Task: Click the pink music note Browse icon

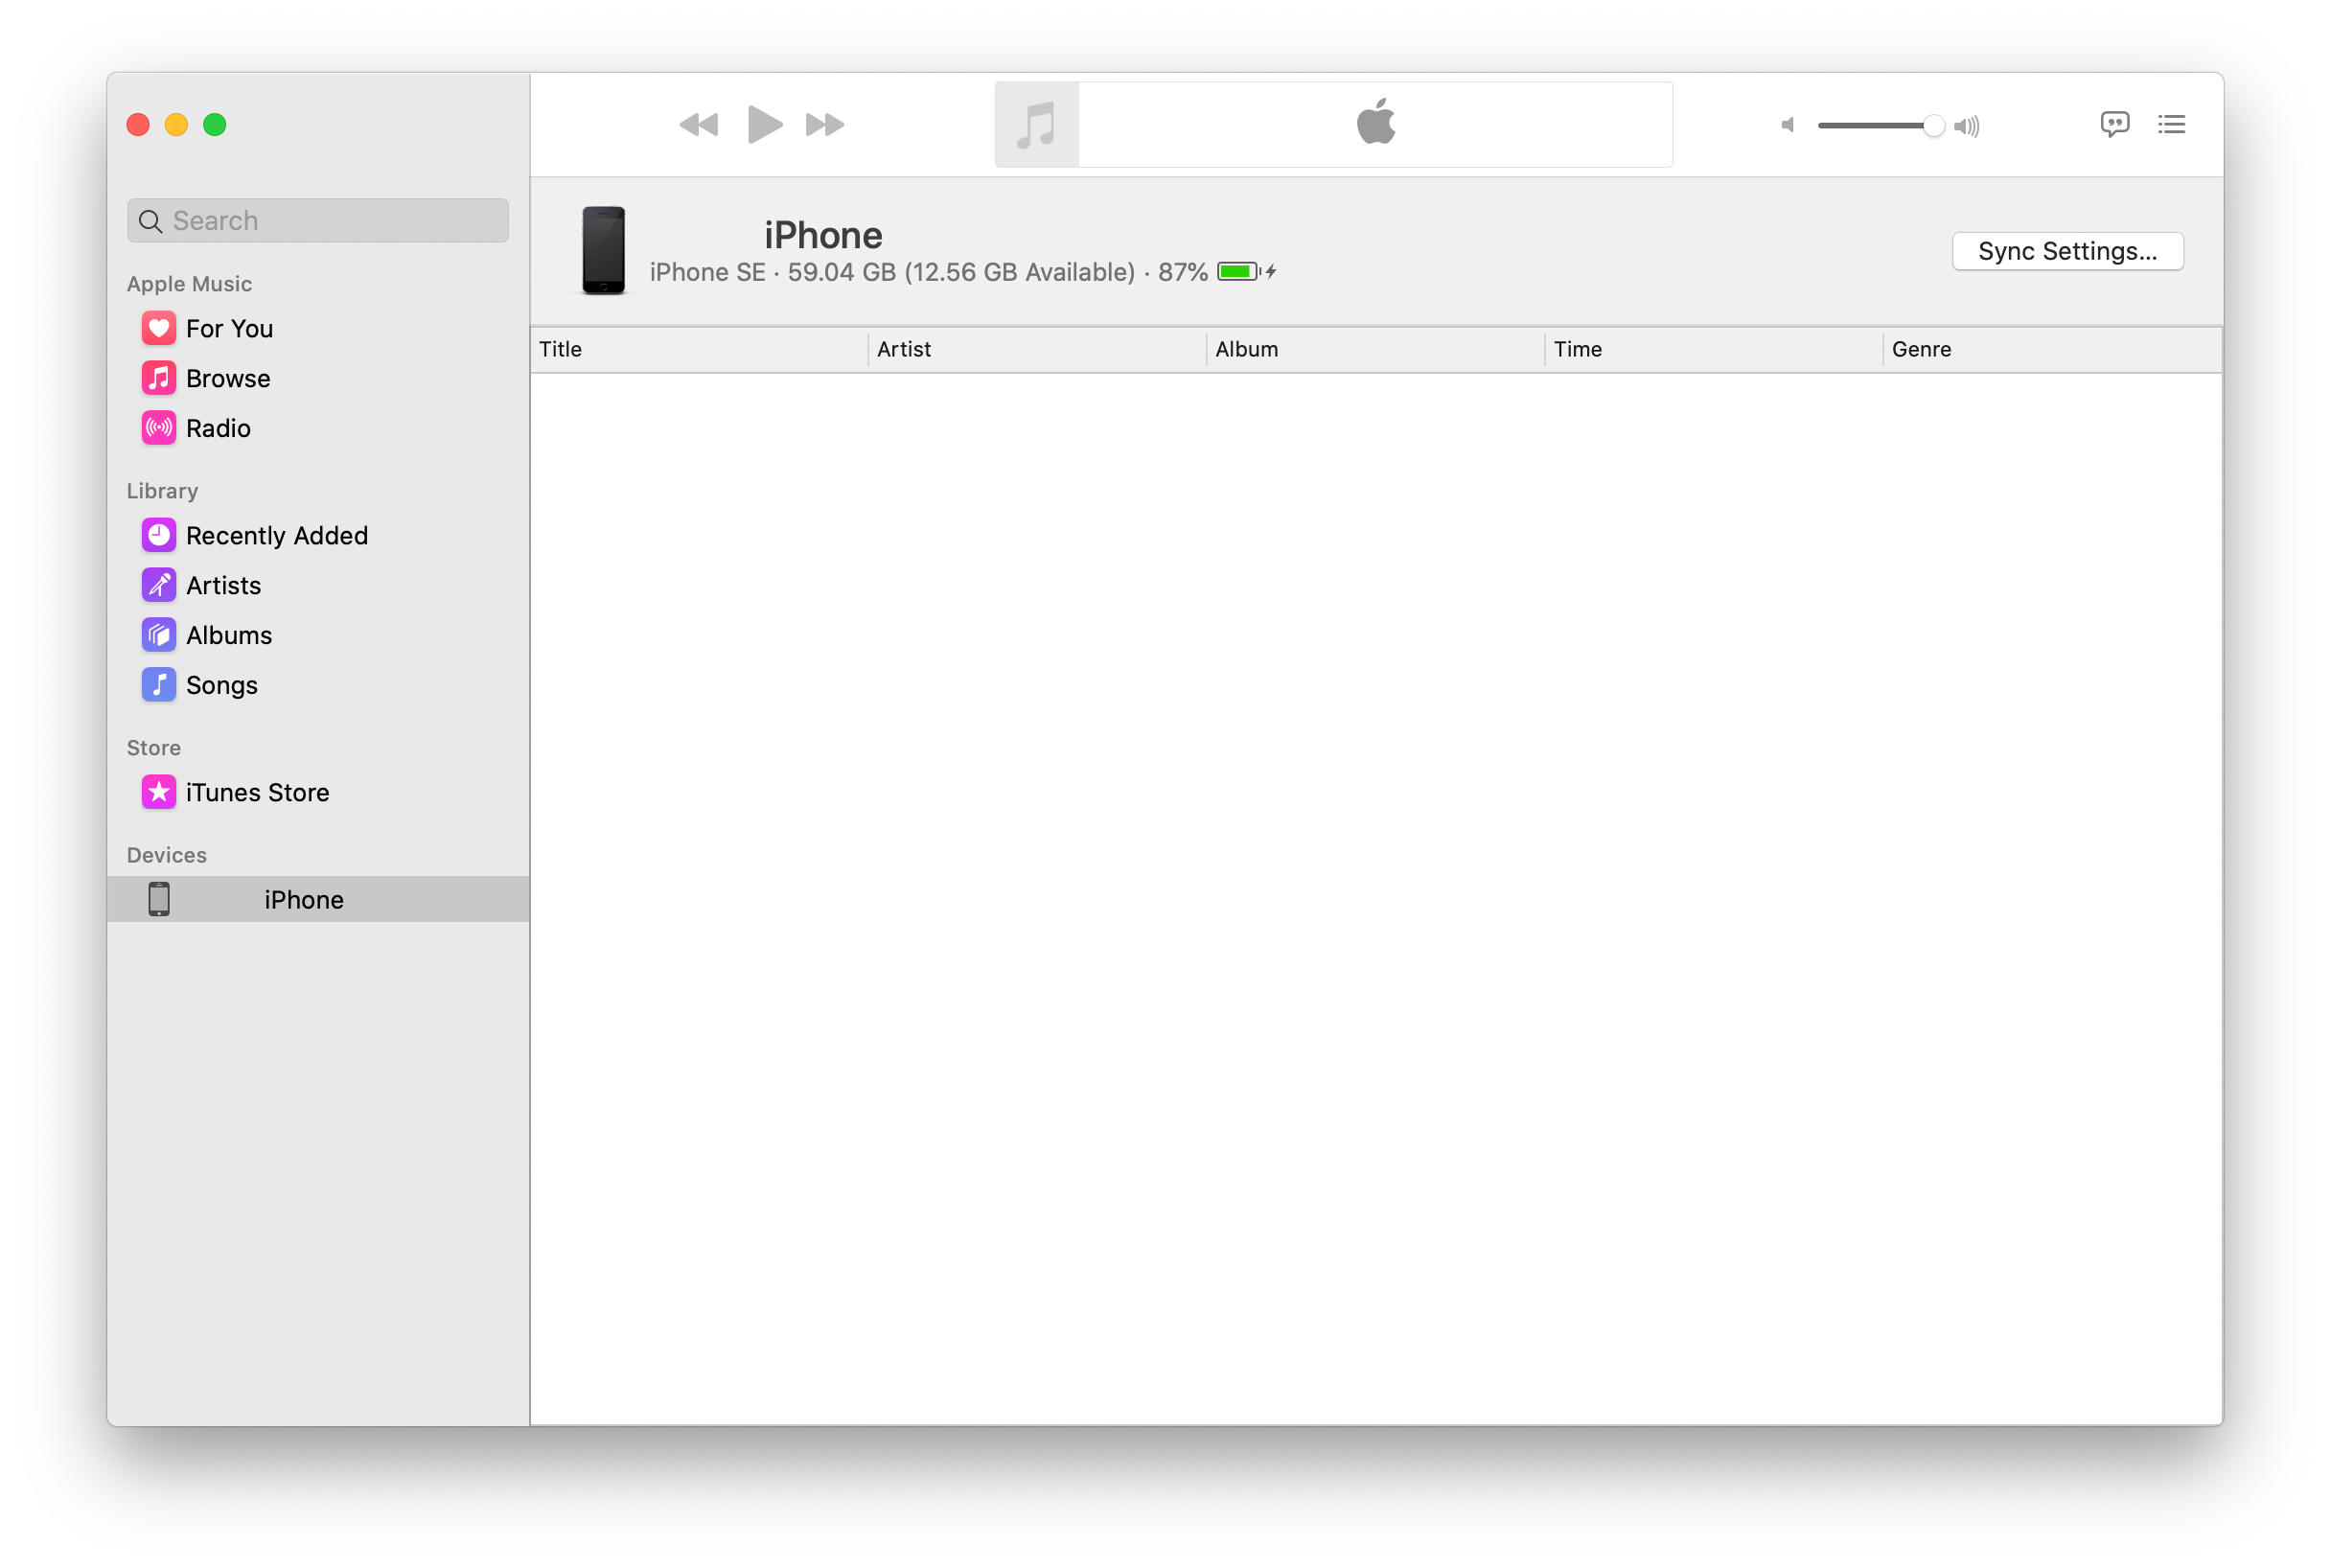Action: pos(159,379)
